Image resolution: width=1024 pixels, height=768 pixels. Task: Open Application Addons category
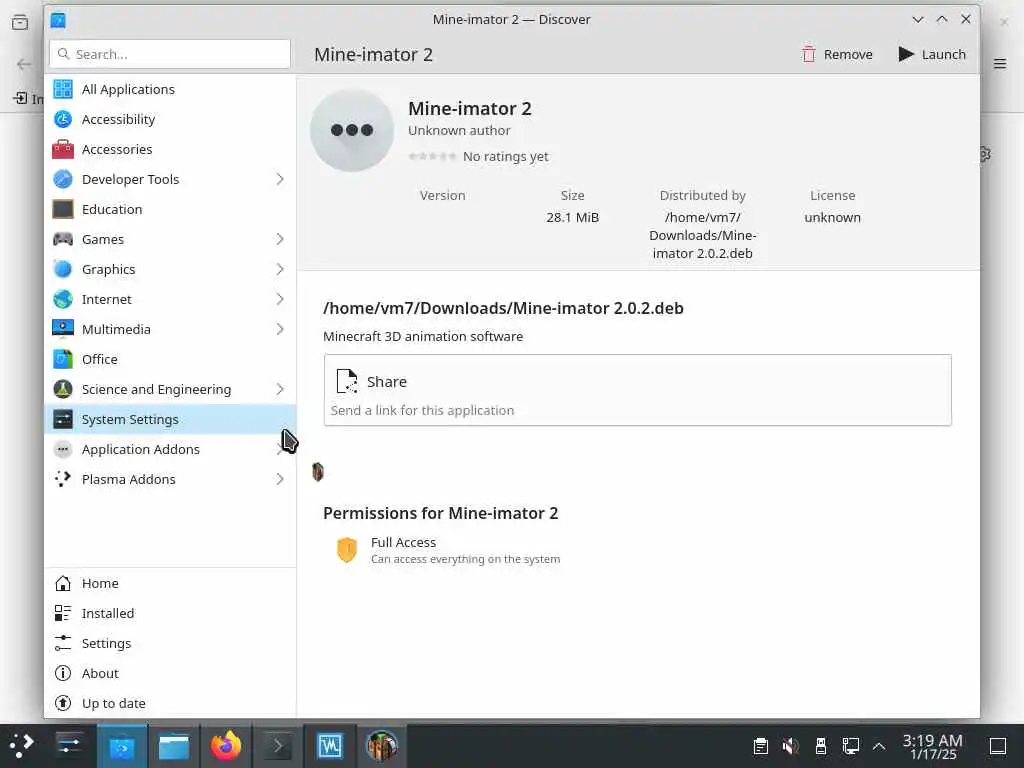[170, 450]
